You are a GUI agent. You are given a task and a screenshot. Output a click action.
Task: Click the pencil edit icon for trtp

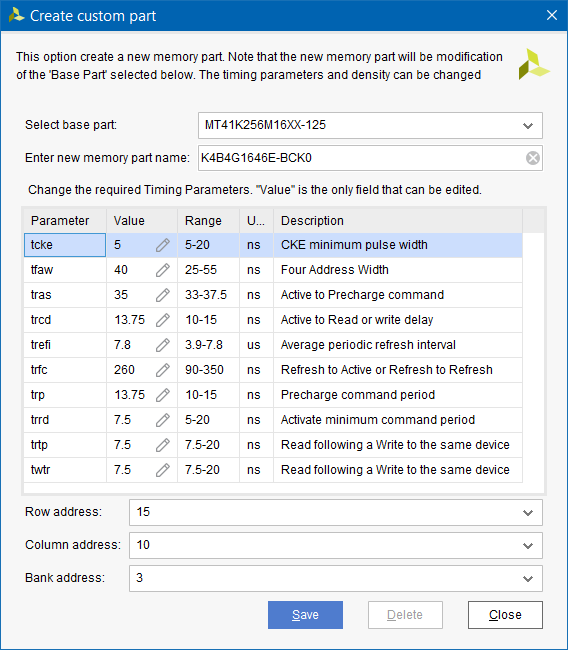pyautogui.click(x=163, y=445)
